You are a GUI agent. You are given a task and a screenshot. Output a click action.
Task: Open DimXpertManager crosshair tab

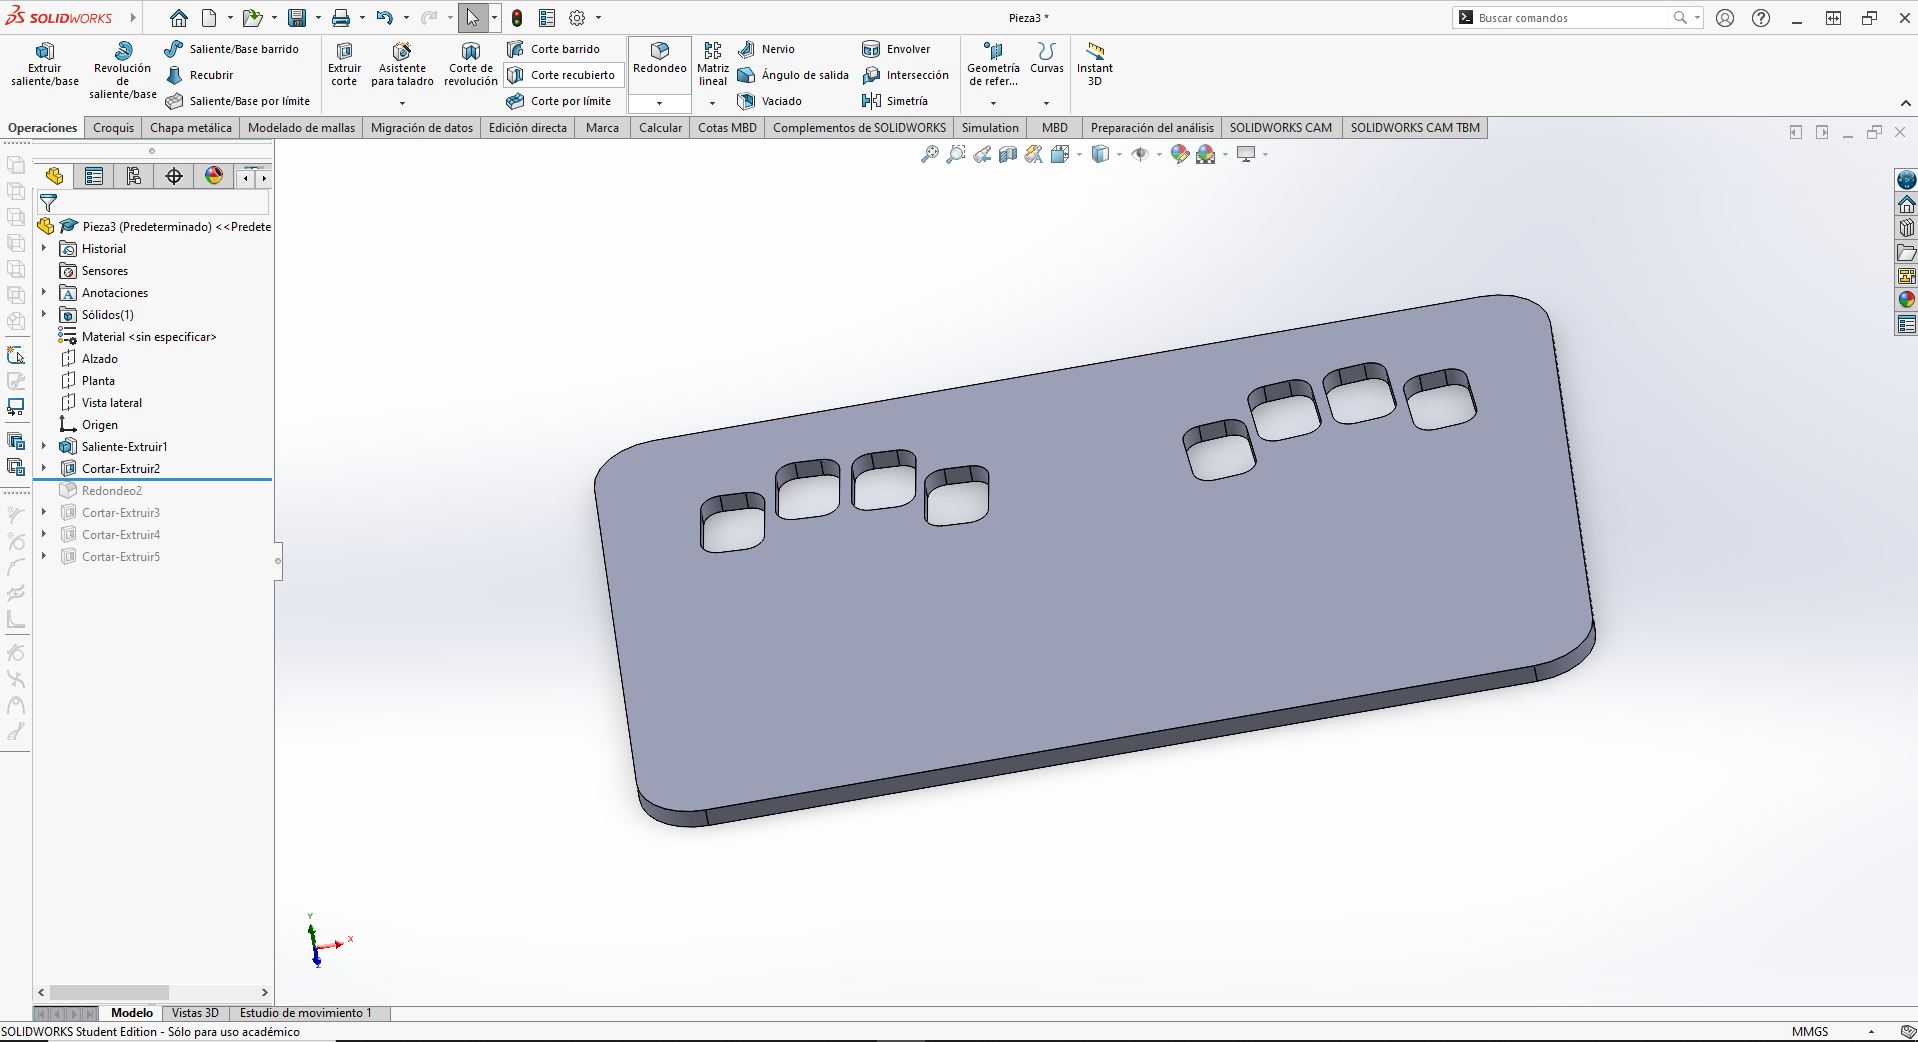pyautogui.click(x=174, y=177)
